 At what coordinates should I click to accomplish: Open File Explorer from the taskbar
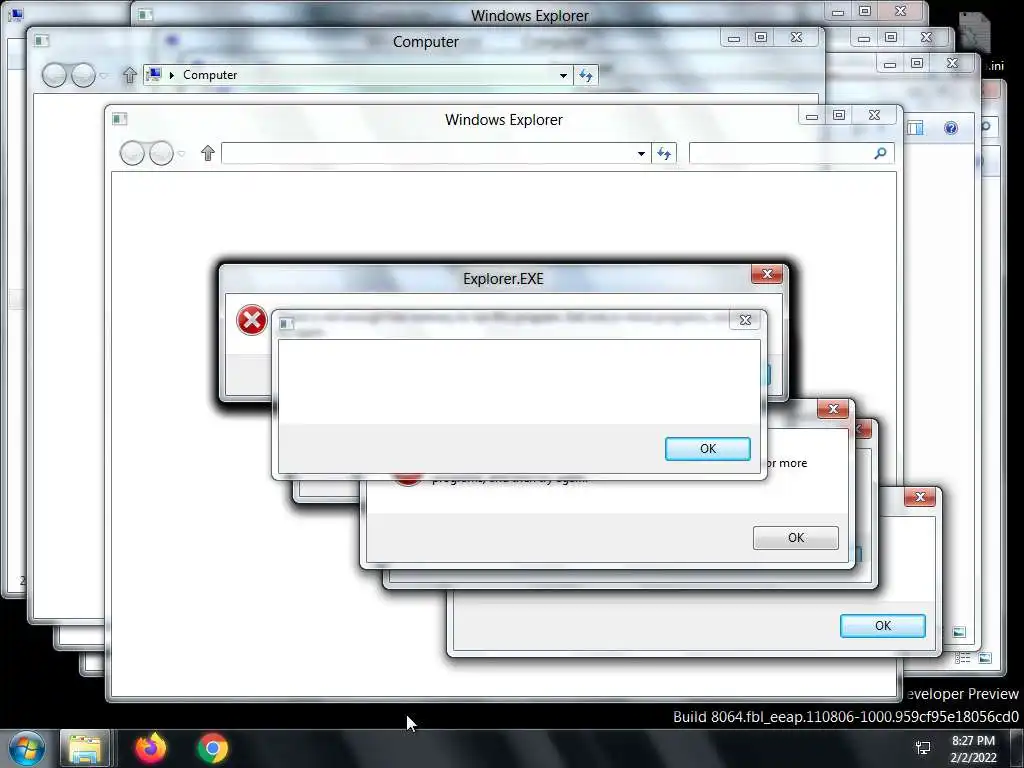[85, 748]
